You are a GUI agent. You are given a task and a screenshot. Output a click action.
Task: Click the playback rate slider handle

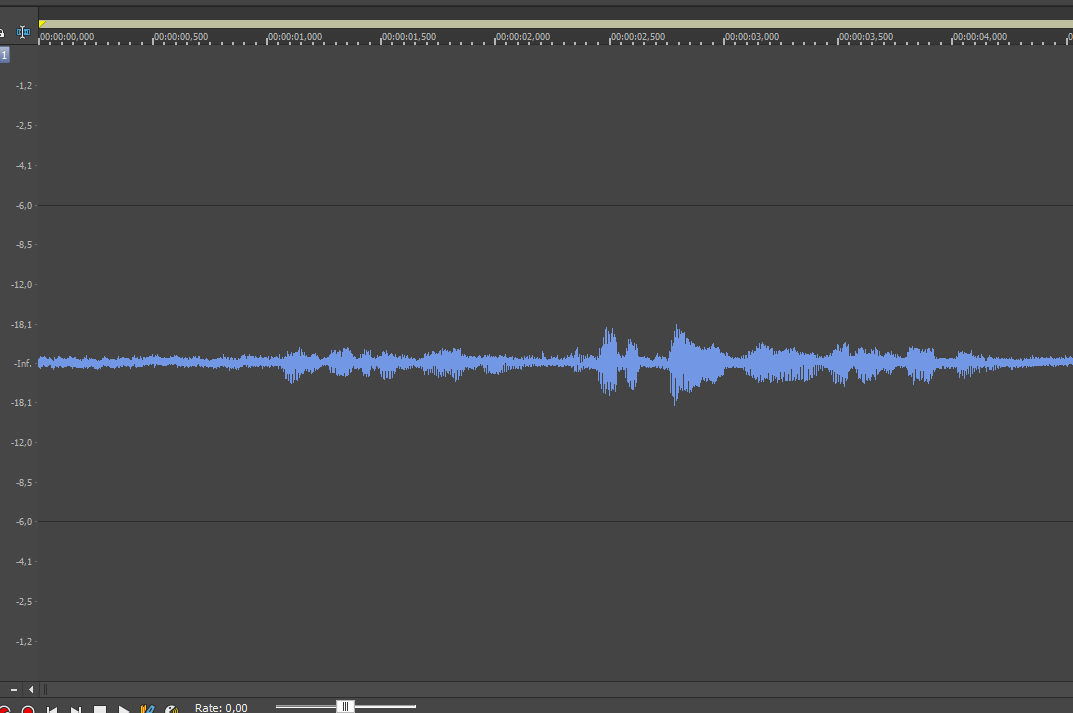coord(345,706)
